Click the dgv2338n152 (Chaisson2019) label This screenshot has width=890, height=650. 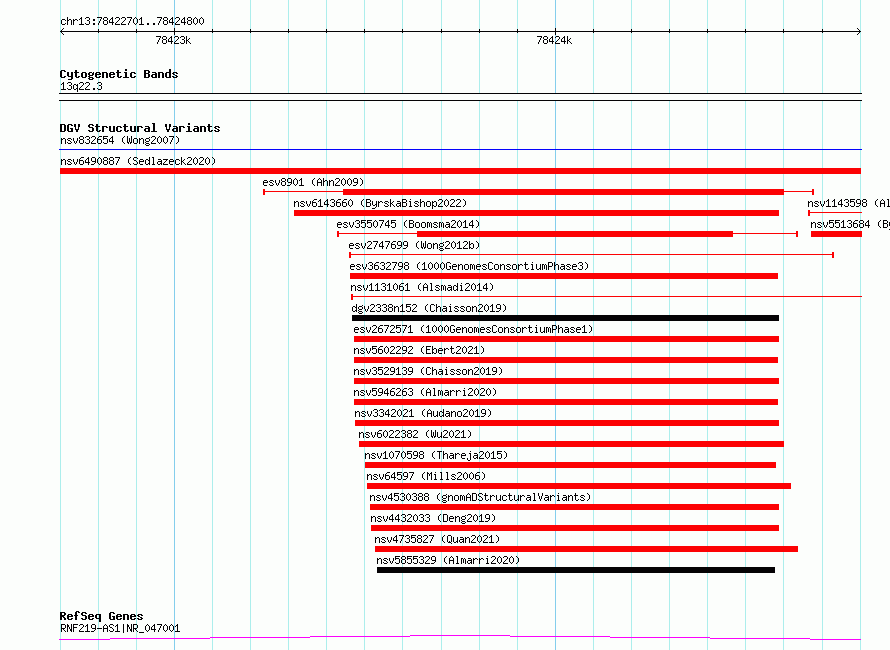[429, 308]
